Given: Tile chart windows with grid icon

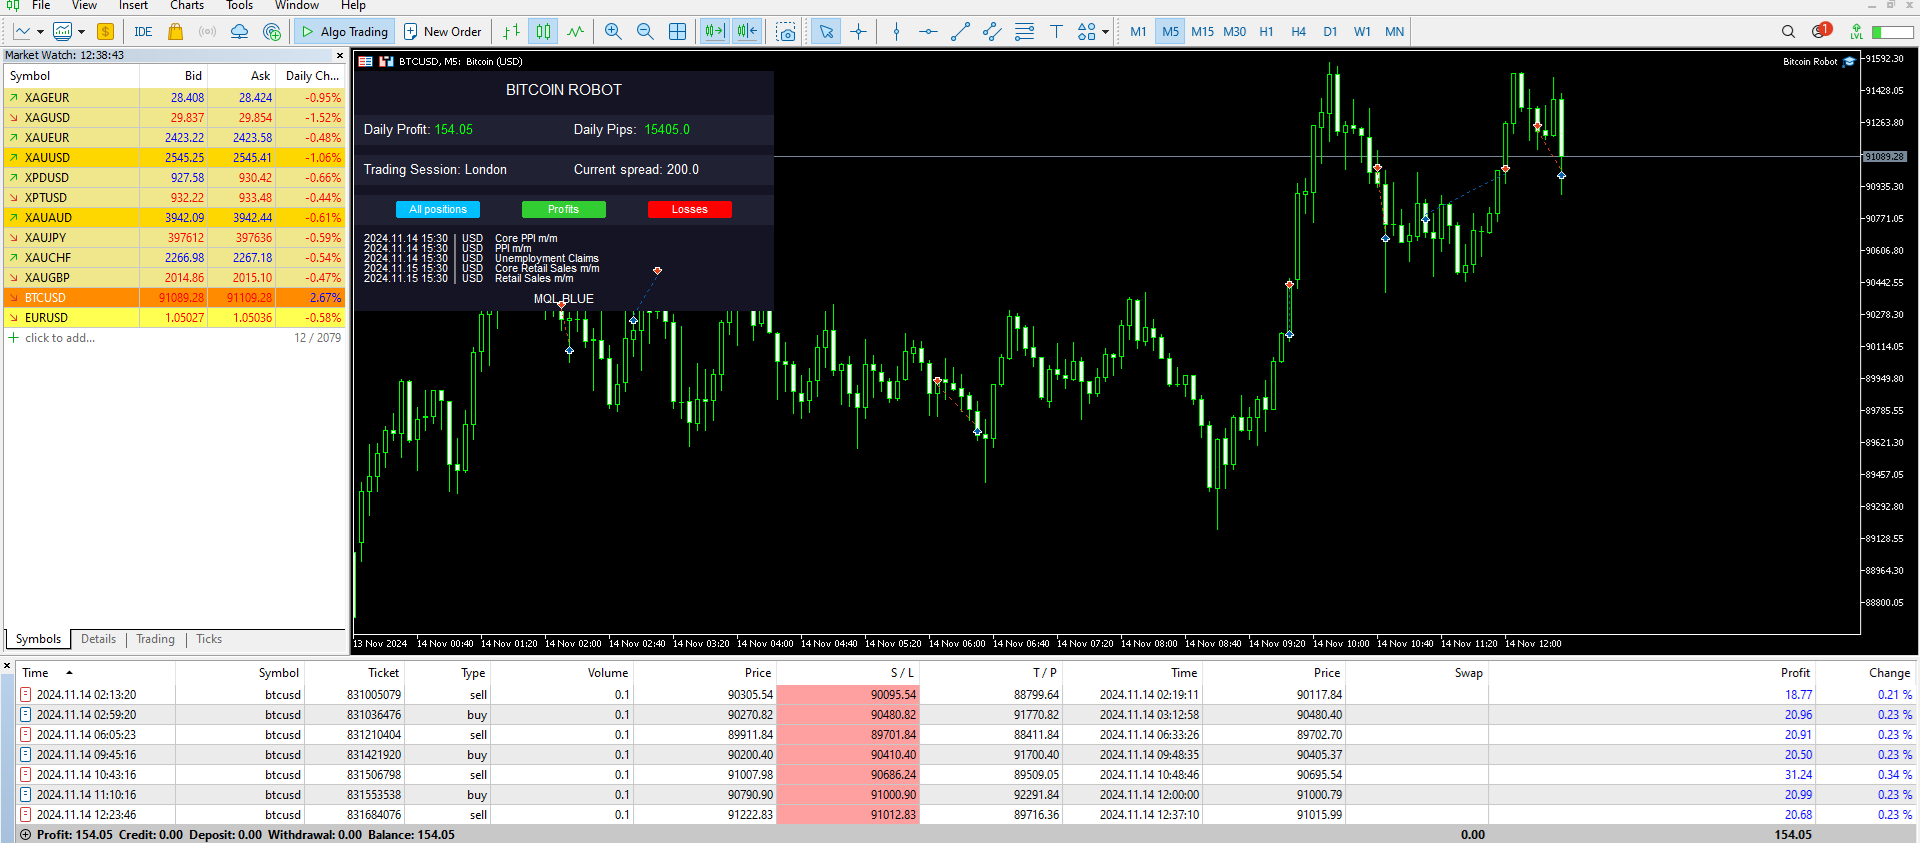Looking at the screenshot, I should [677, 32].
